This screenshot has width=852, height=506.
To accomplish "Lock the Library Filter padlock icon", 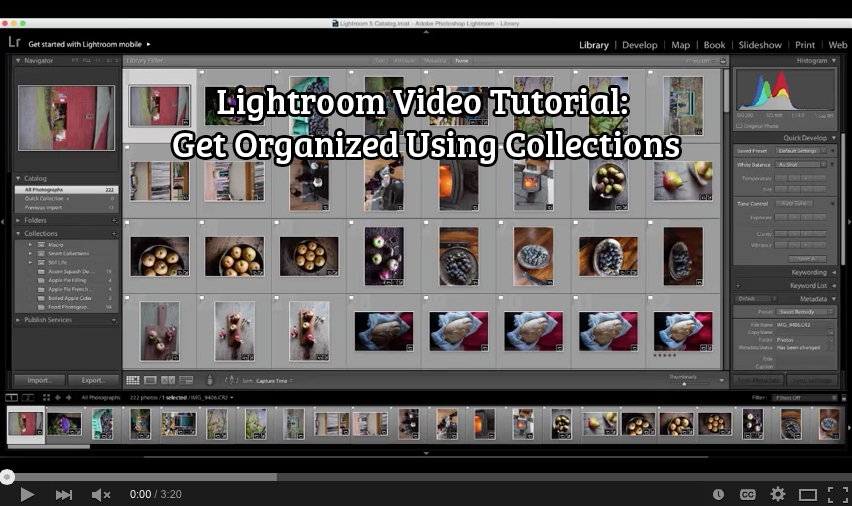I will [723, 61].
